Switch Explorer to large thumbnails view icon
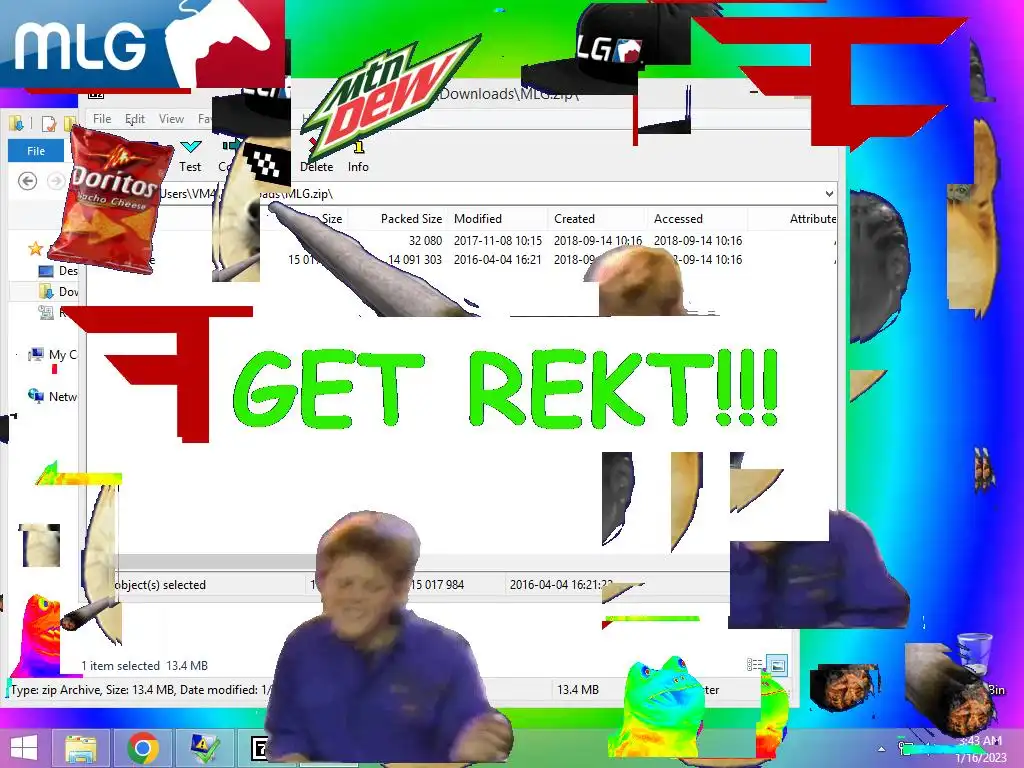Viewport: 1024px width, 768px height. coord(777,665)
